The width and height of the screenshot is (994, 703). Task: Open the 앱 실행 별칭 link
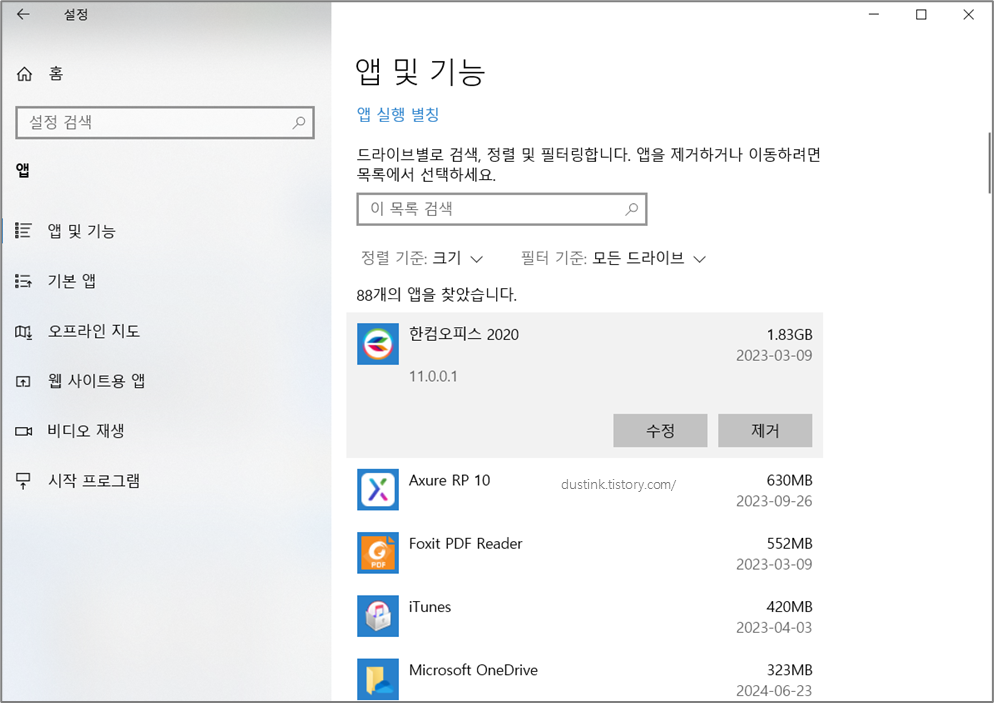coord(398,115)
